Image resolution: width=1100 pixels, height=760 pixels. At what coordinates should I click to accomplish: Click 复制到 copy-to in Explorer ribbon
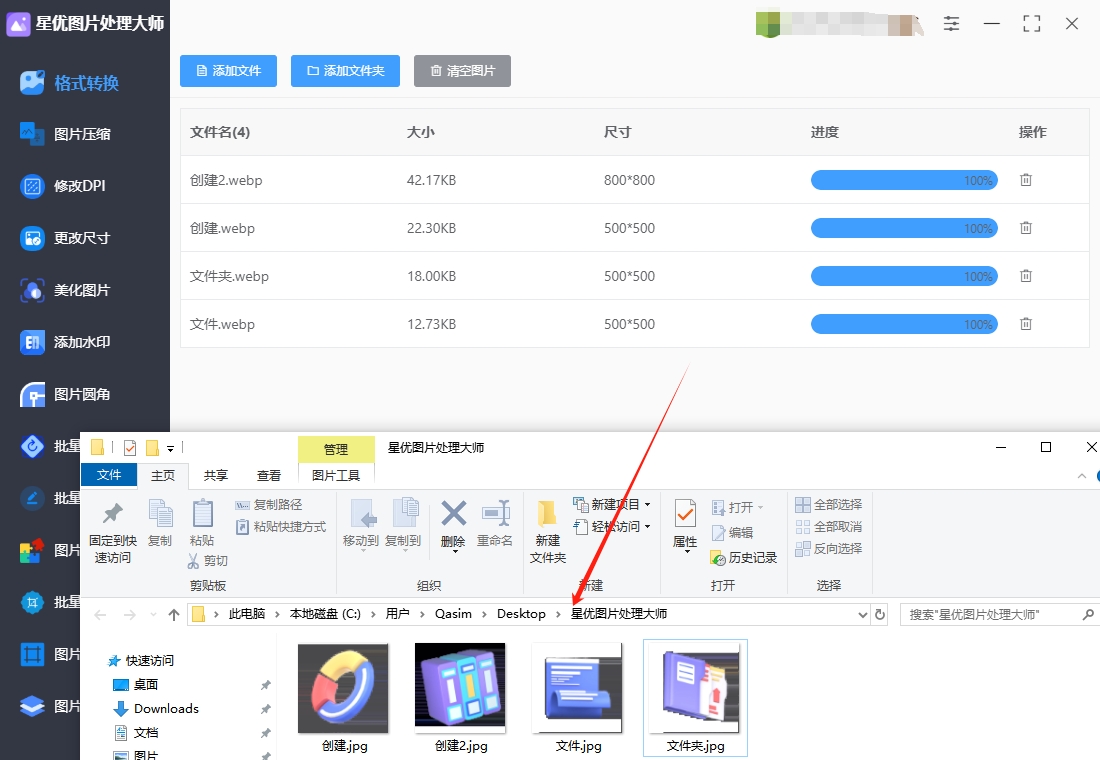403,525
